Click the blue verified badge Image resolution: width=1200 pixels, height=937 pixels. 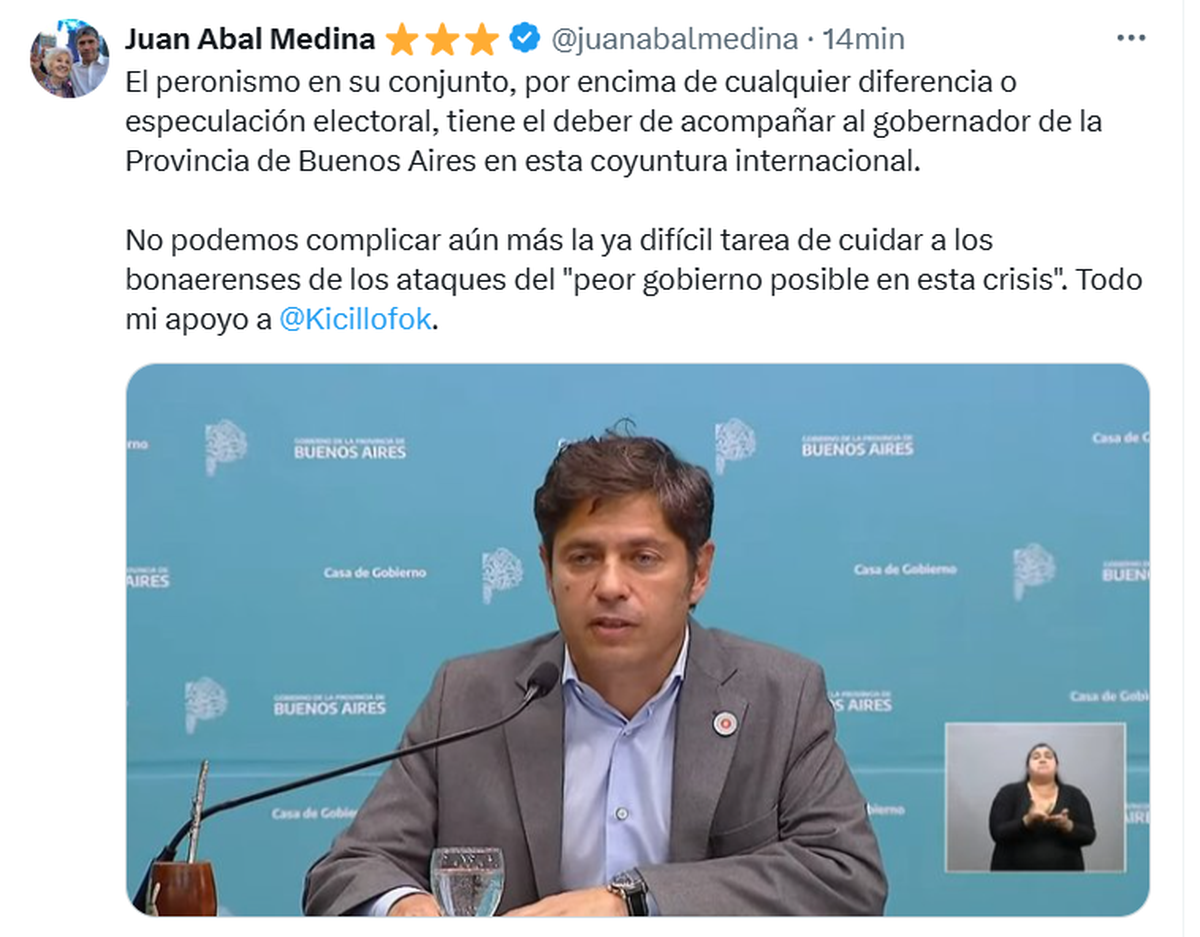(524, 39)
